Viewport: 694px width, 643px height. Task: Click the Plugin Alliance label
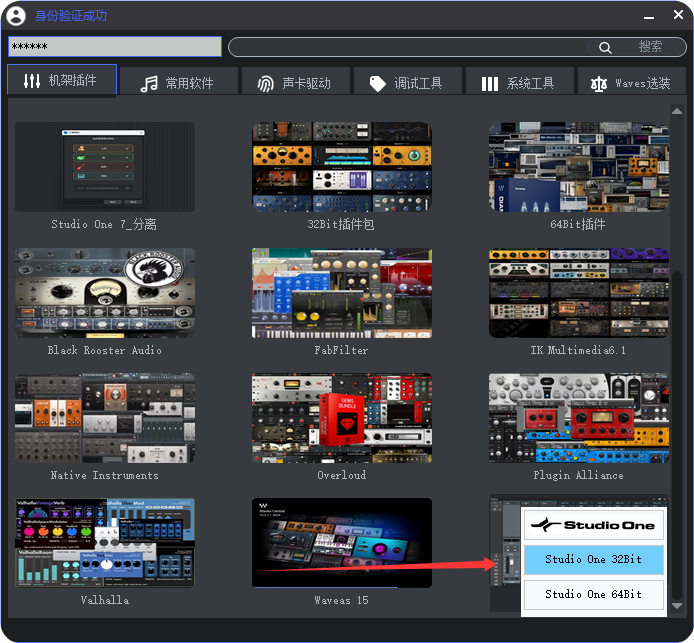[578, 476]
